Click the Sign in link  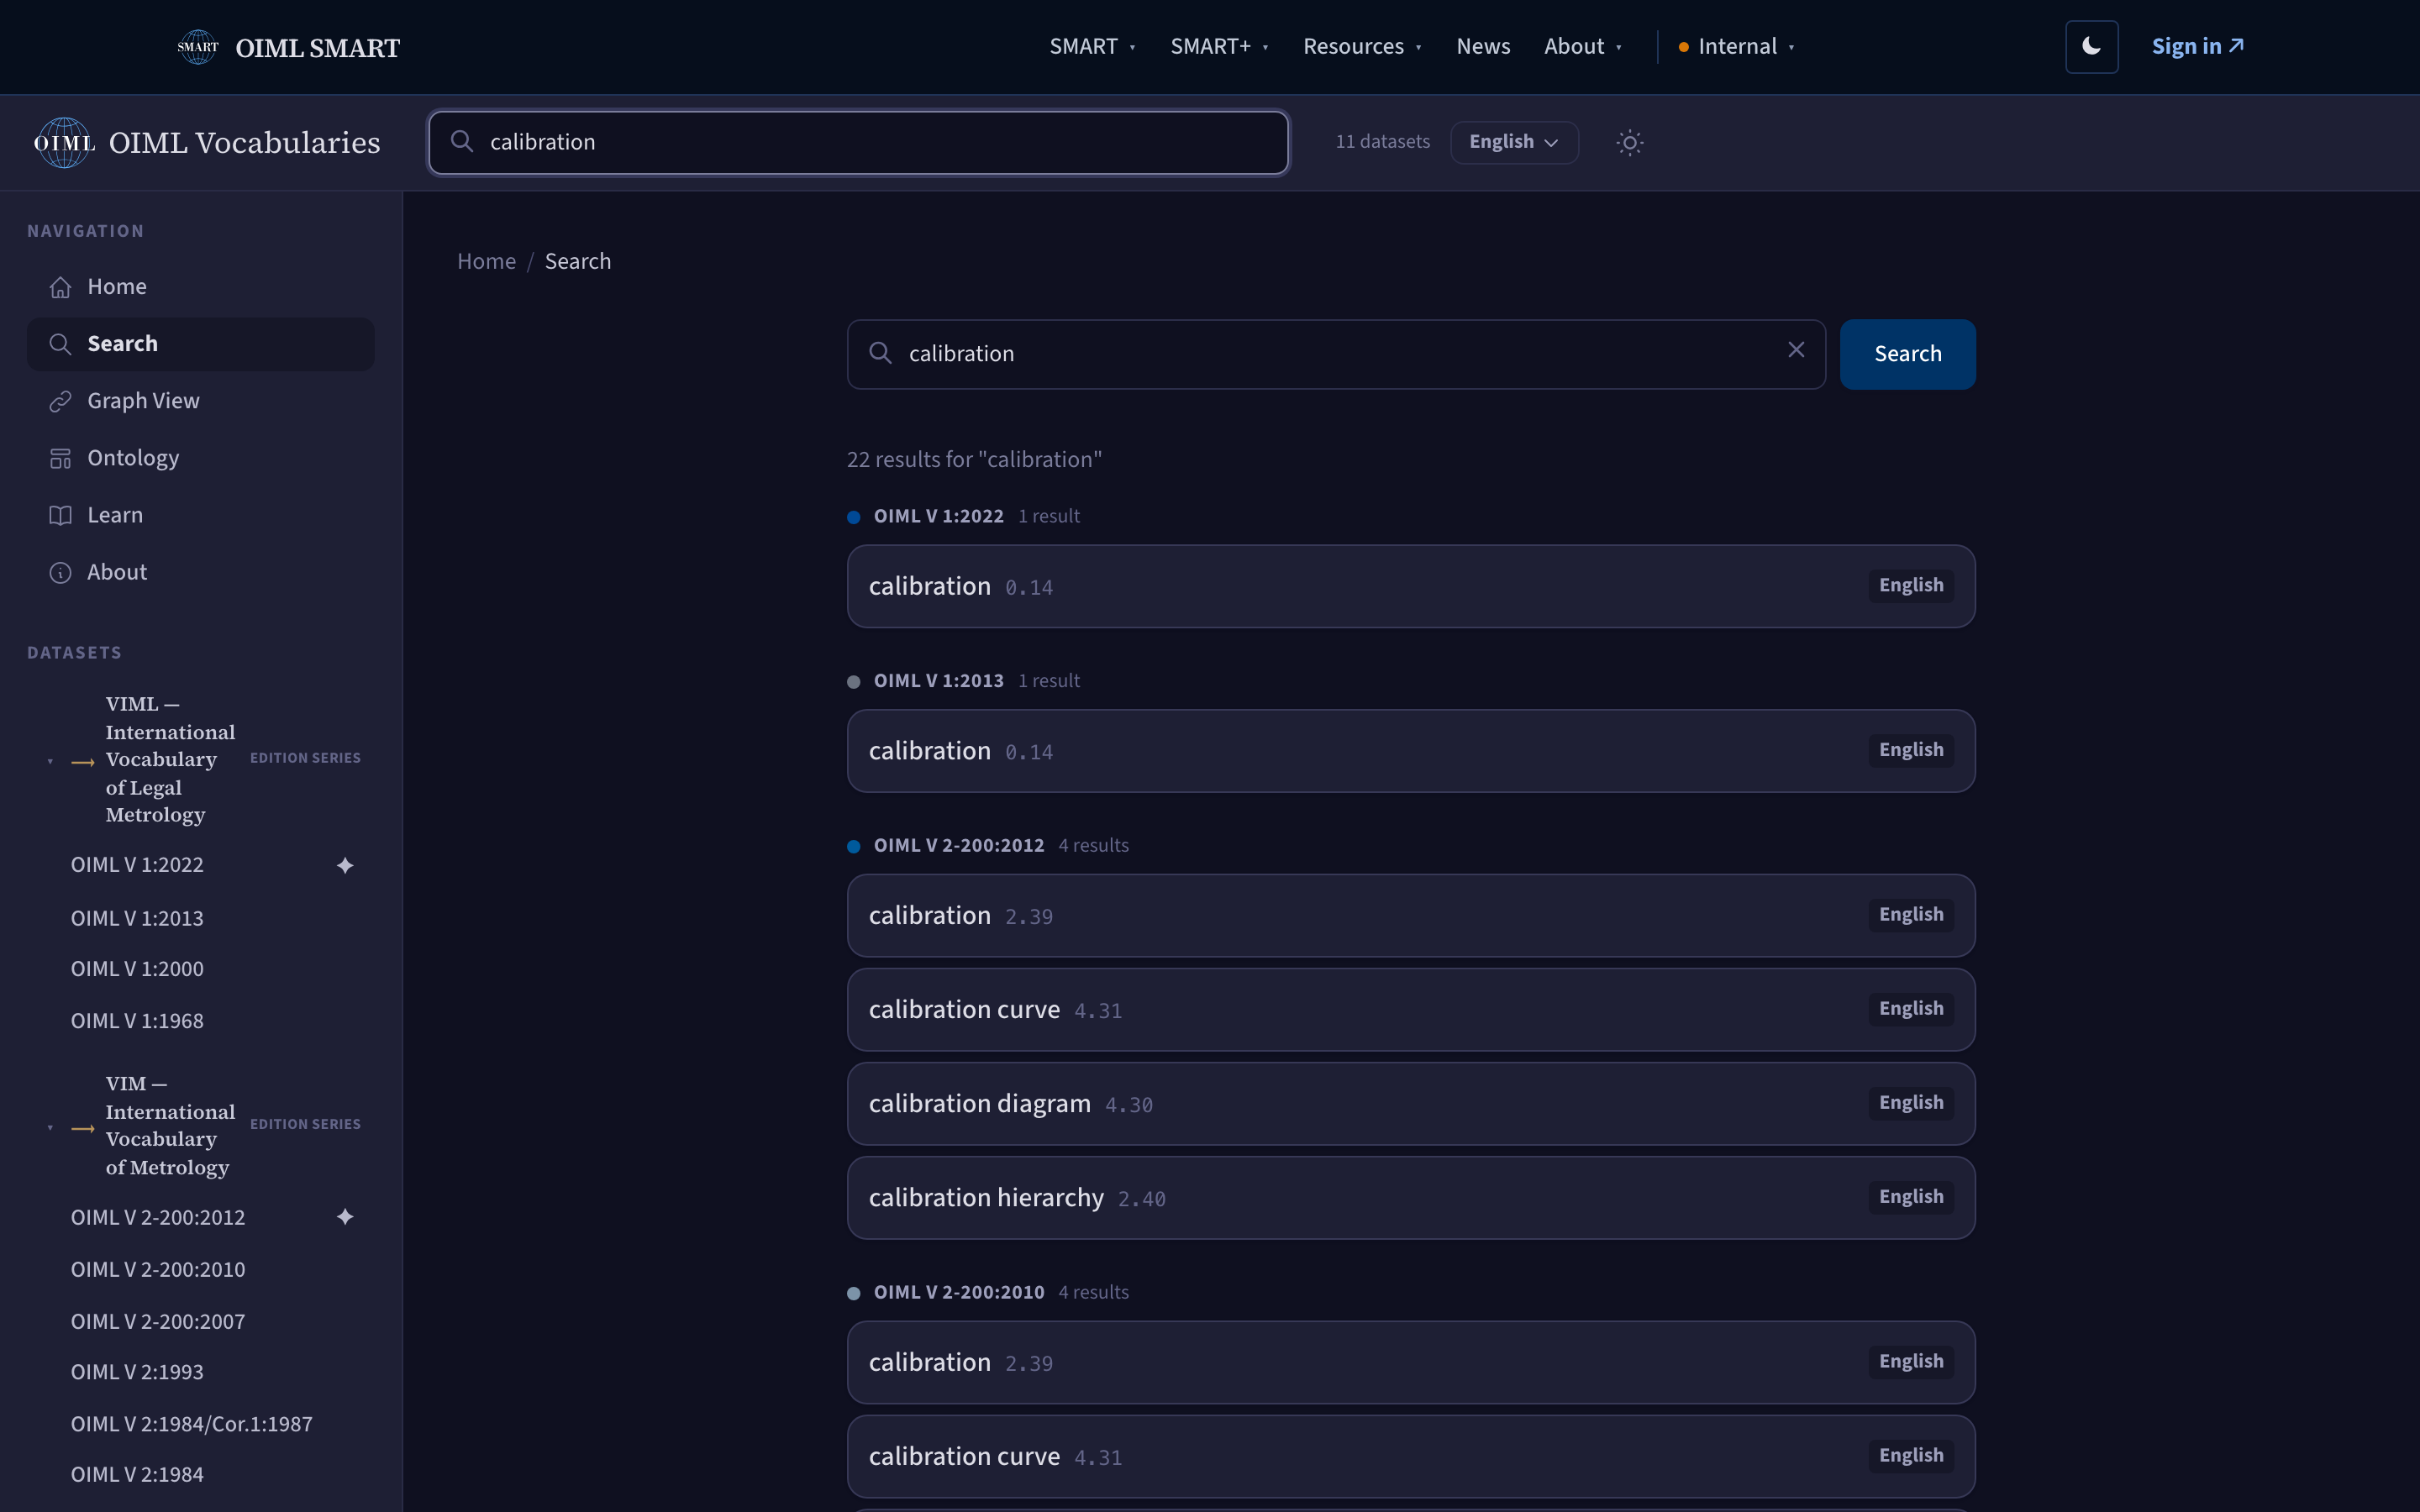(x=2198, y=47)
